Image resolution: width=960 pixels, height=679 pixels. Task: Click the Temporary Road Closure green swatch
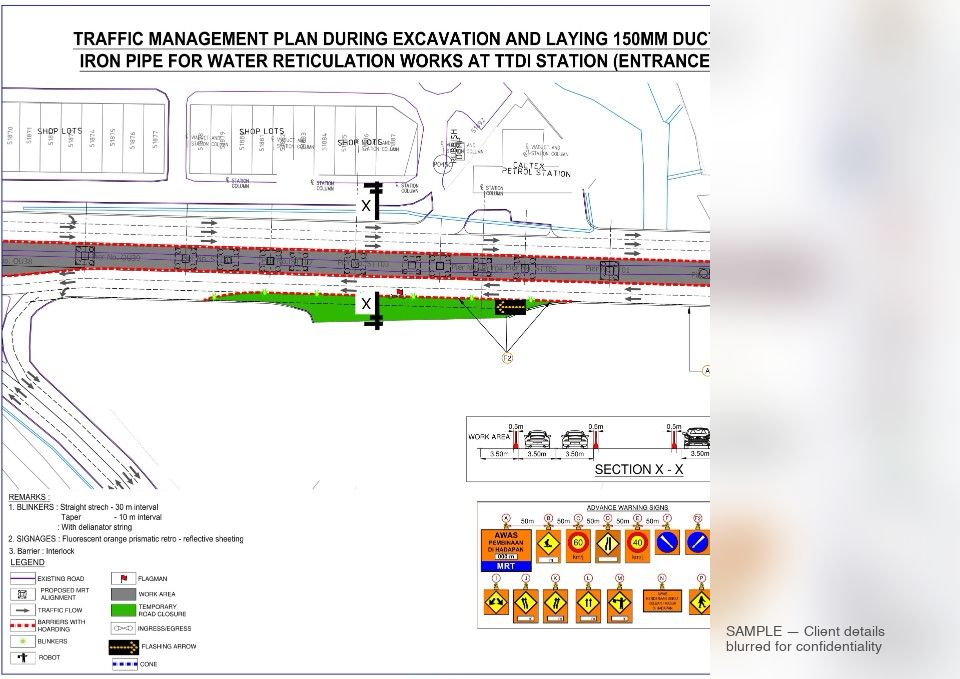pyautogui.click(x=122, y=610)
